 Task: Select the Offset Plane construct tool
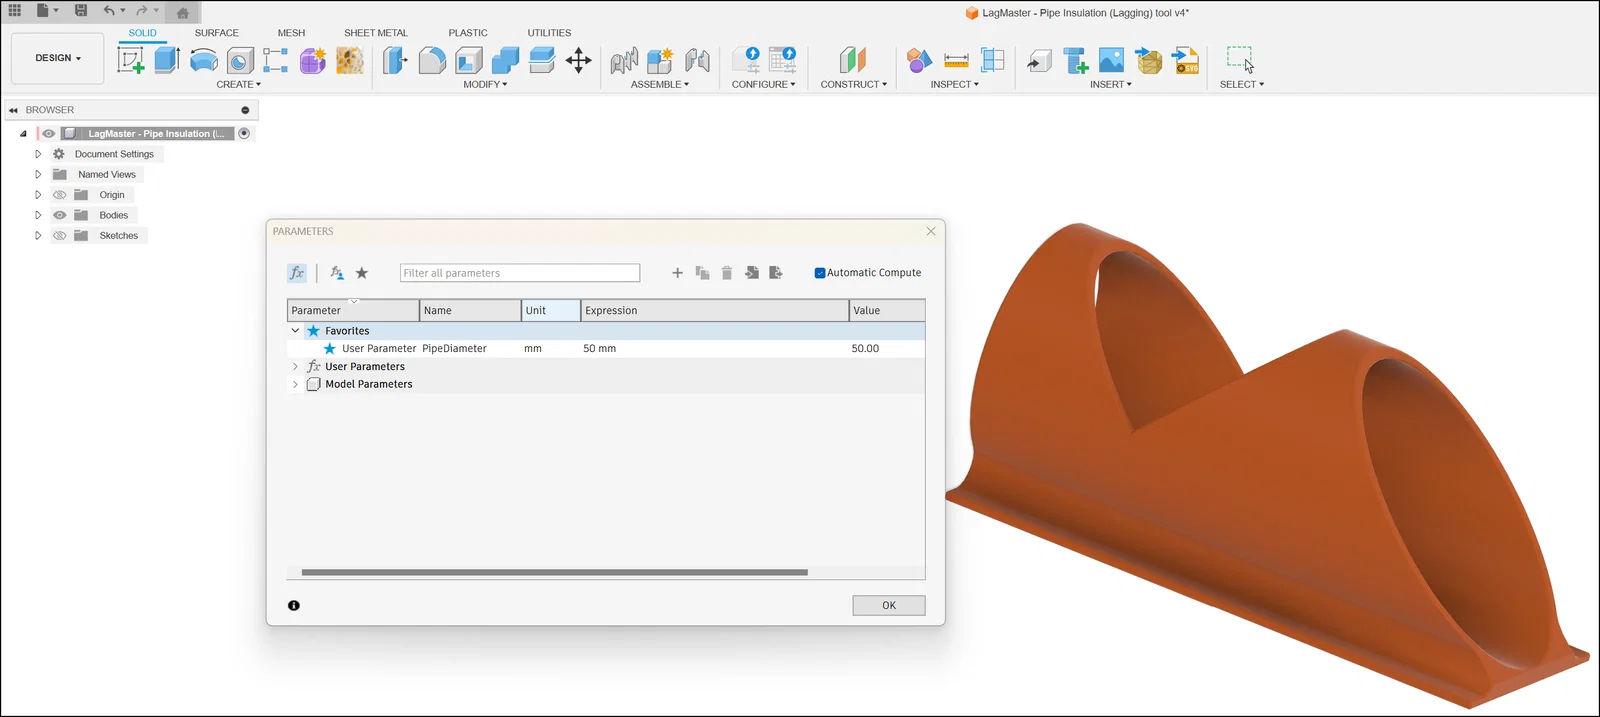pos(852,60)
